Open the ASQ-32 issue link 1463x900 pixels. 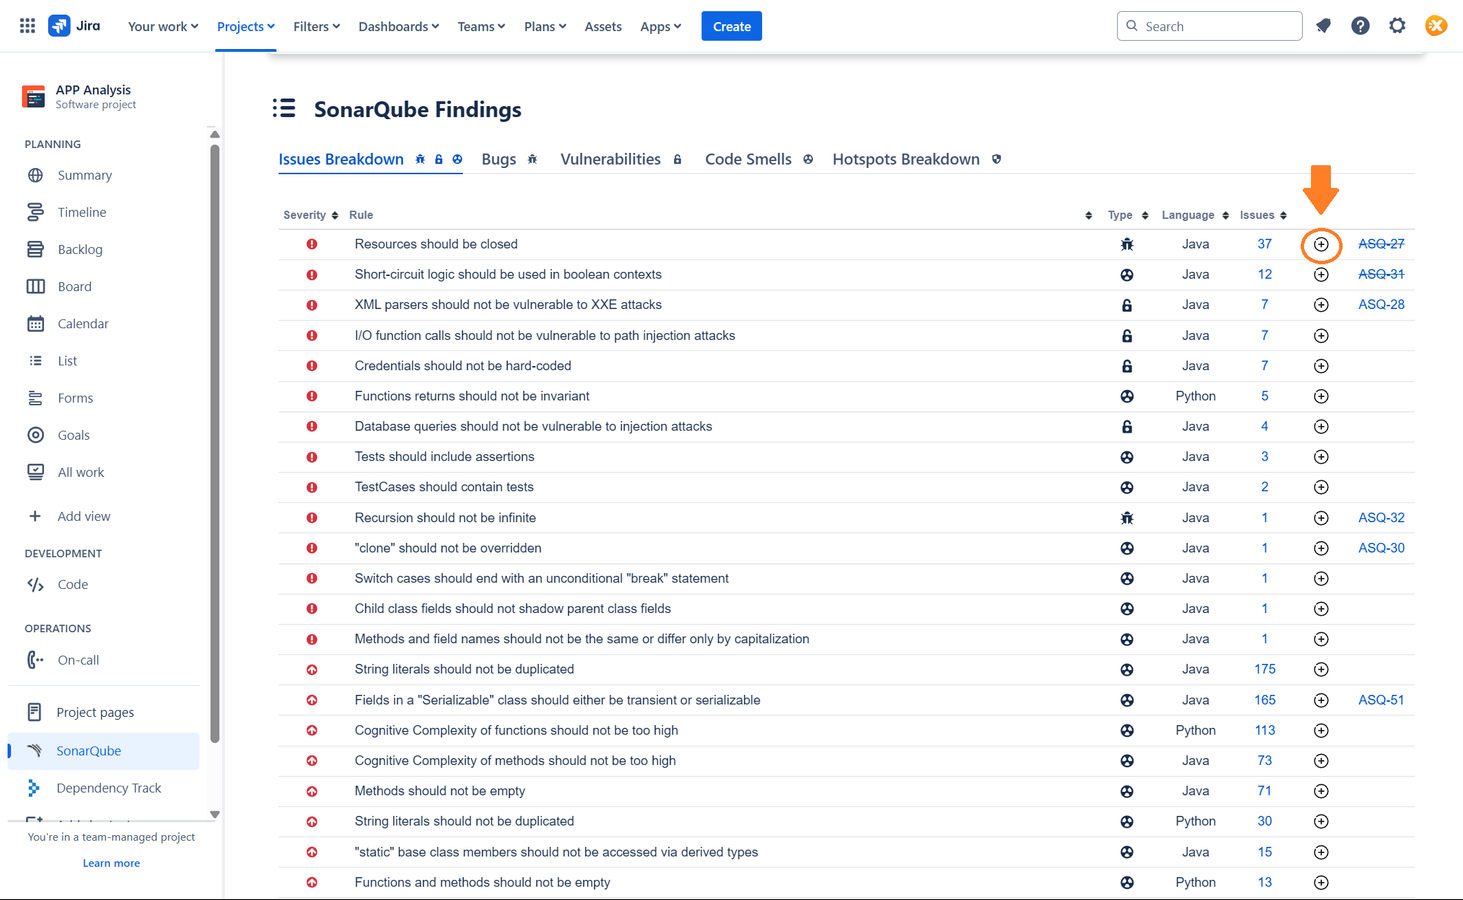tap(1381, 518)
